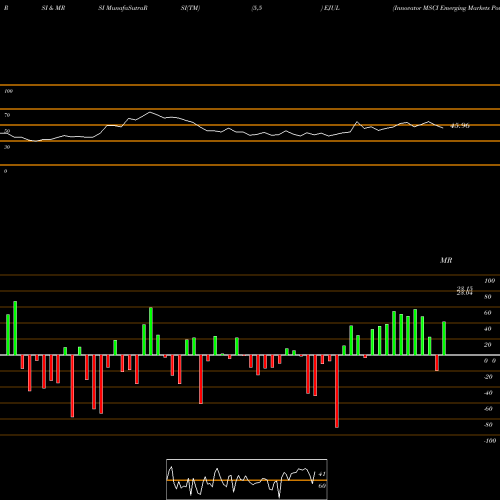Click the '0 0' zero label on MR axis
Screen dimensions: 500x500
(x=490, y=361)
